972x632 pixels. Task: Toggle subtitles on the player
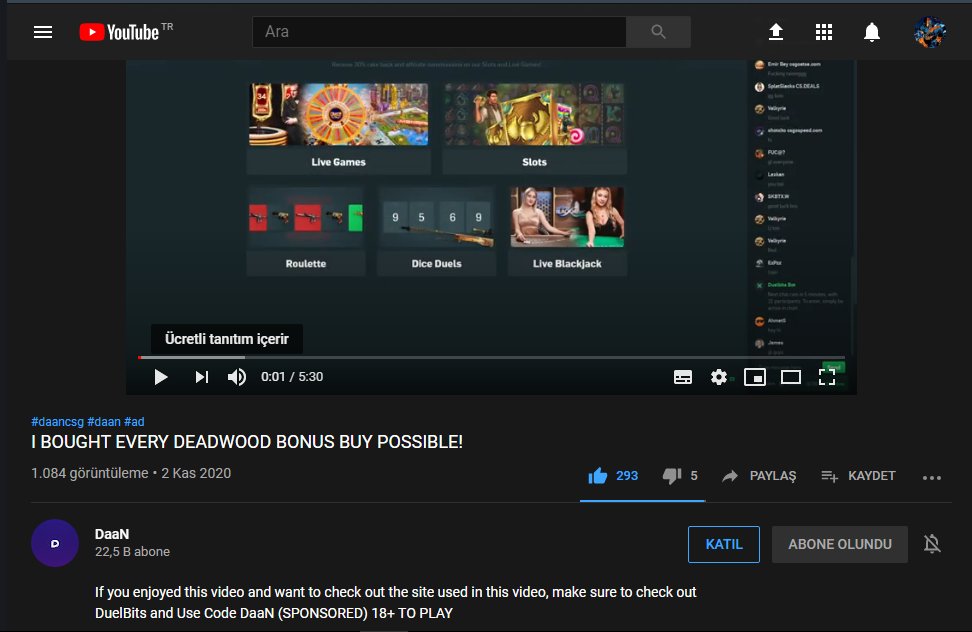[x=683, y=377]
